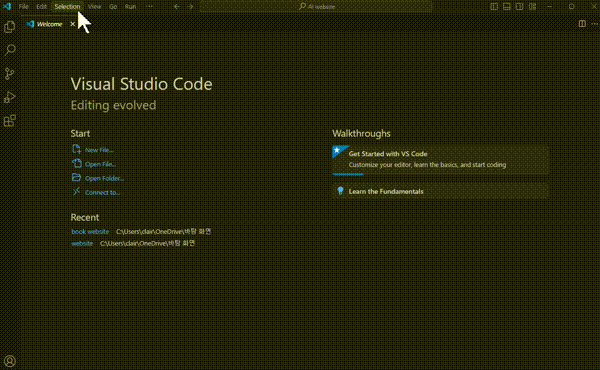Click the Open Folder... link

click(x=104, y=178)
